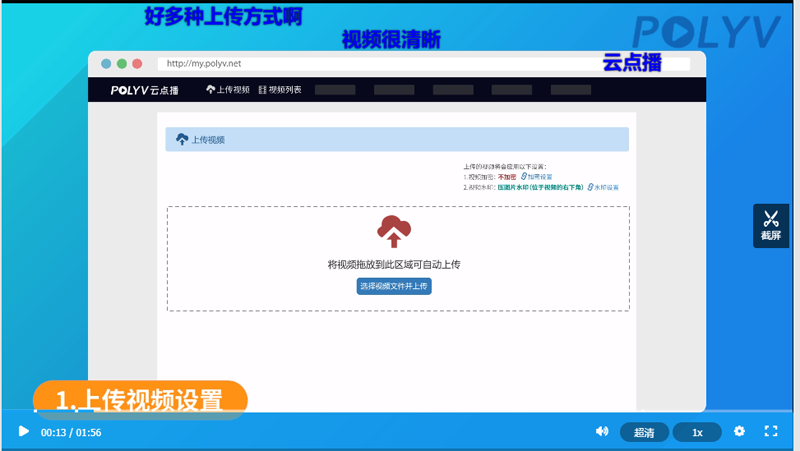Click the video progress bar above controls
Viewport: 800px width, 451px height.
point(400,413)
